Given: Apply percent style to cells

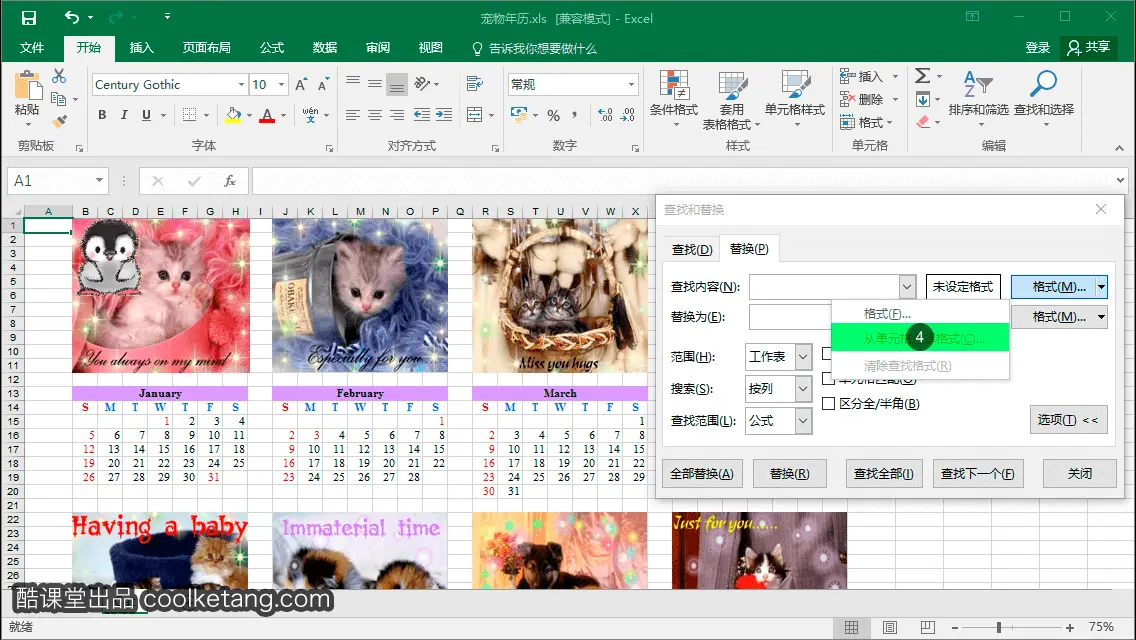Looking at the screenshot, I should [554, 115].
